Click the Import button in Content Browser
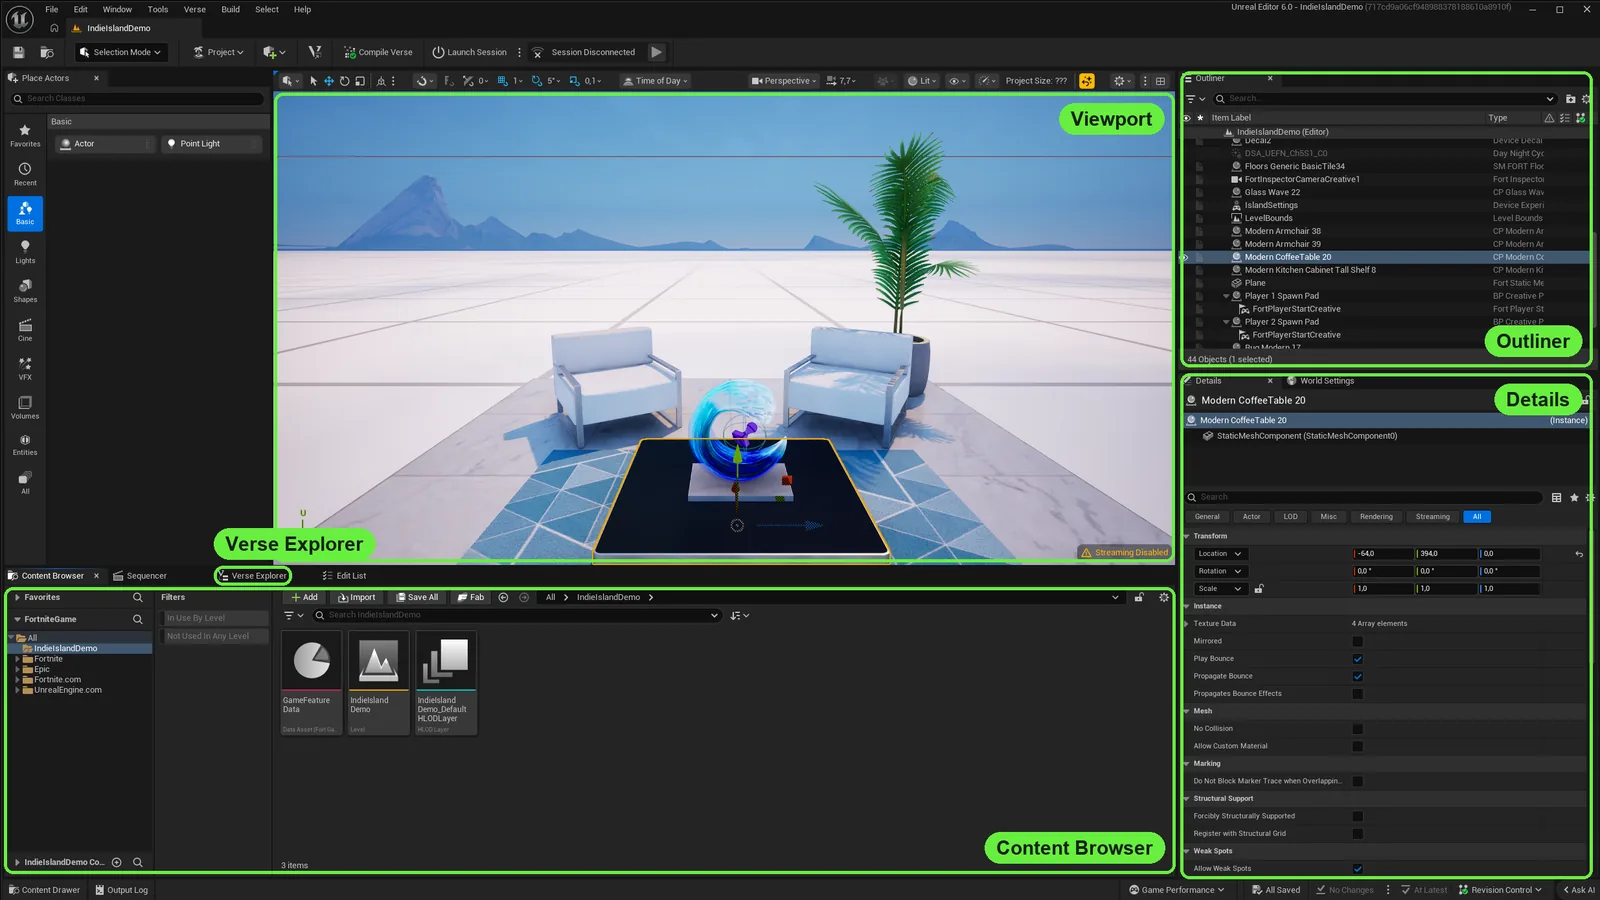Image resolution: width=1600 pixels, height=900 pixels. 357,597
